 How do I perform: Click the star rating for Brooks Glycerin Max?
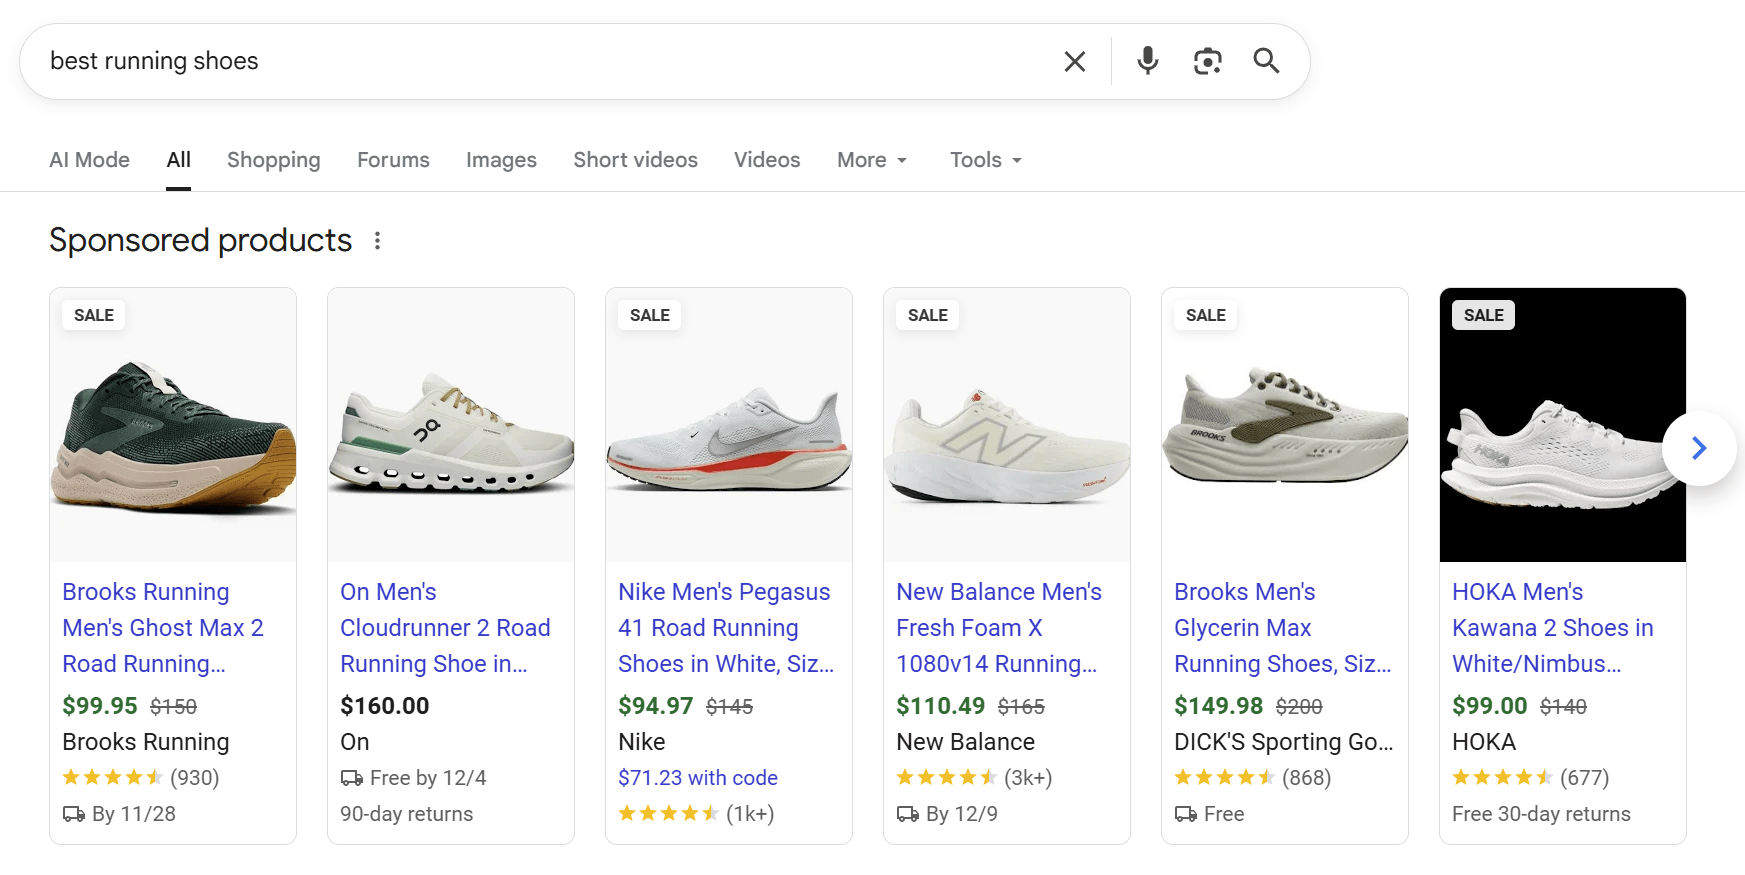click(x=1224, y=778)
